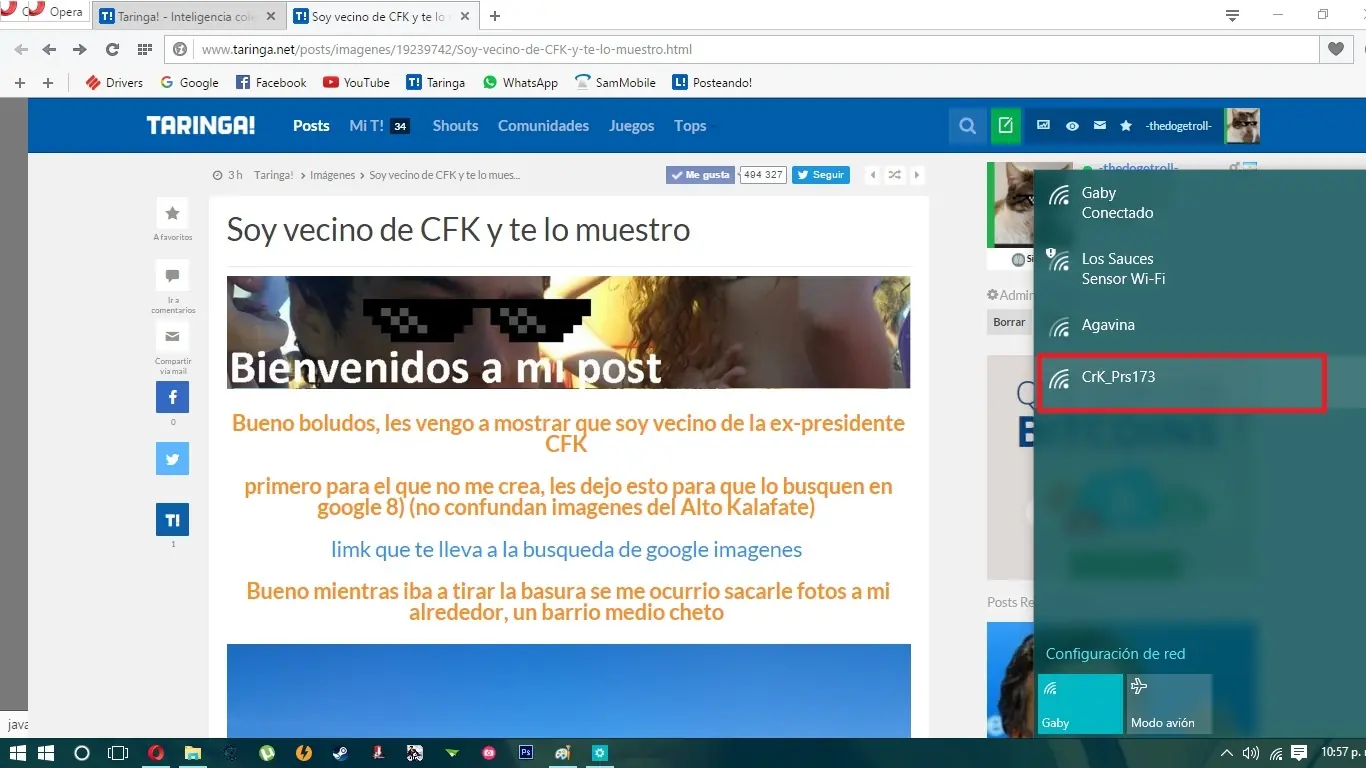Select the Agavina network
This screenshot has width=1366, height=768.
point(1200,325)
